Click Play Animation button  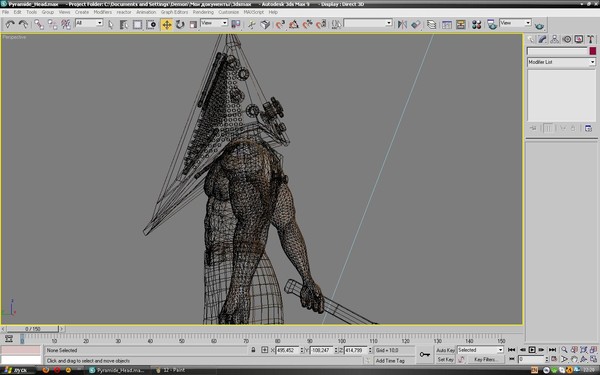click(x=532, y=350)
